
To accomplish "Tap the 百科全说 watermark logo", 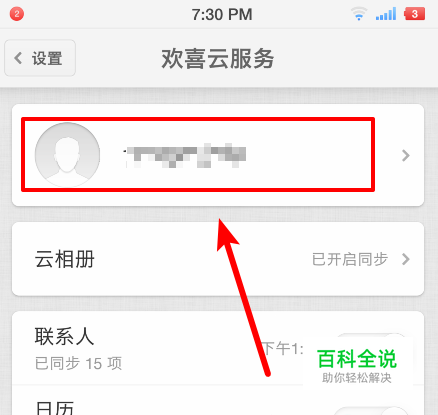I will [357, 366].
